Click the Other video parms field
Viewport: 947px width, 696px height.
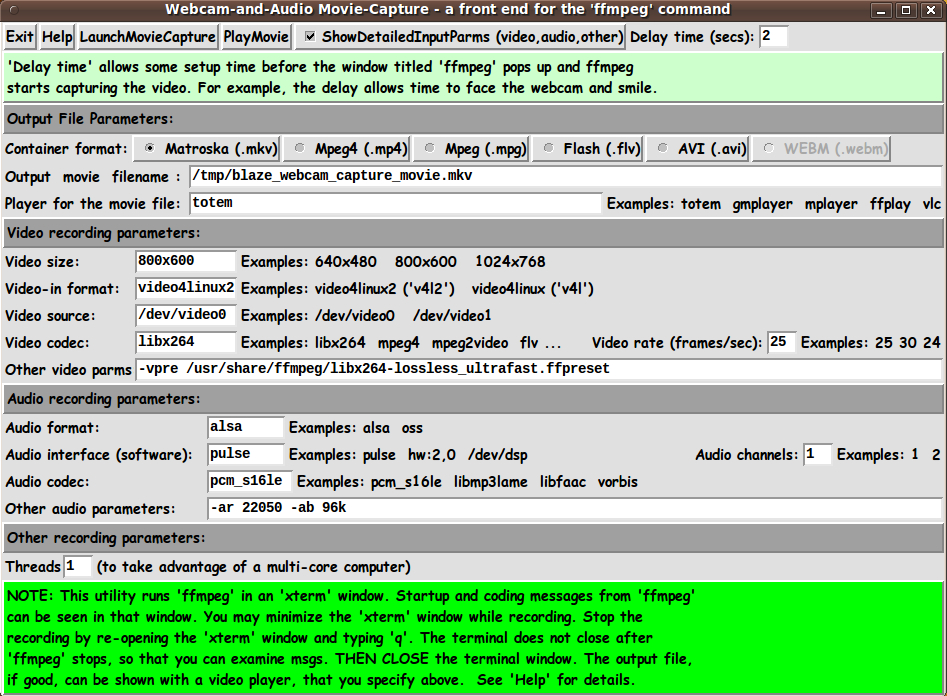[x=539, y=369]
